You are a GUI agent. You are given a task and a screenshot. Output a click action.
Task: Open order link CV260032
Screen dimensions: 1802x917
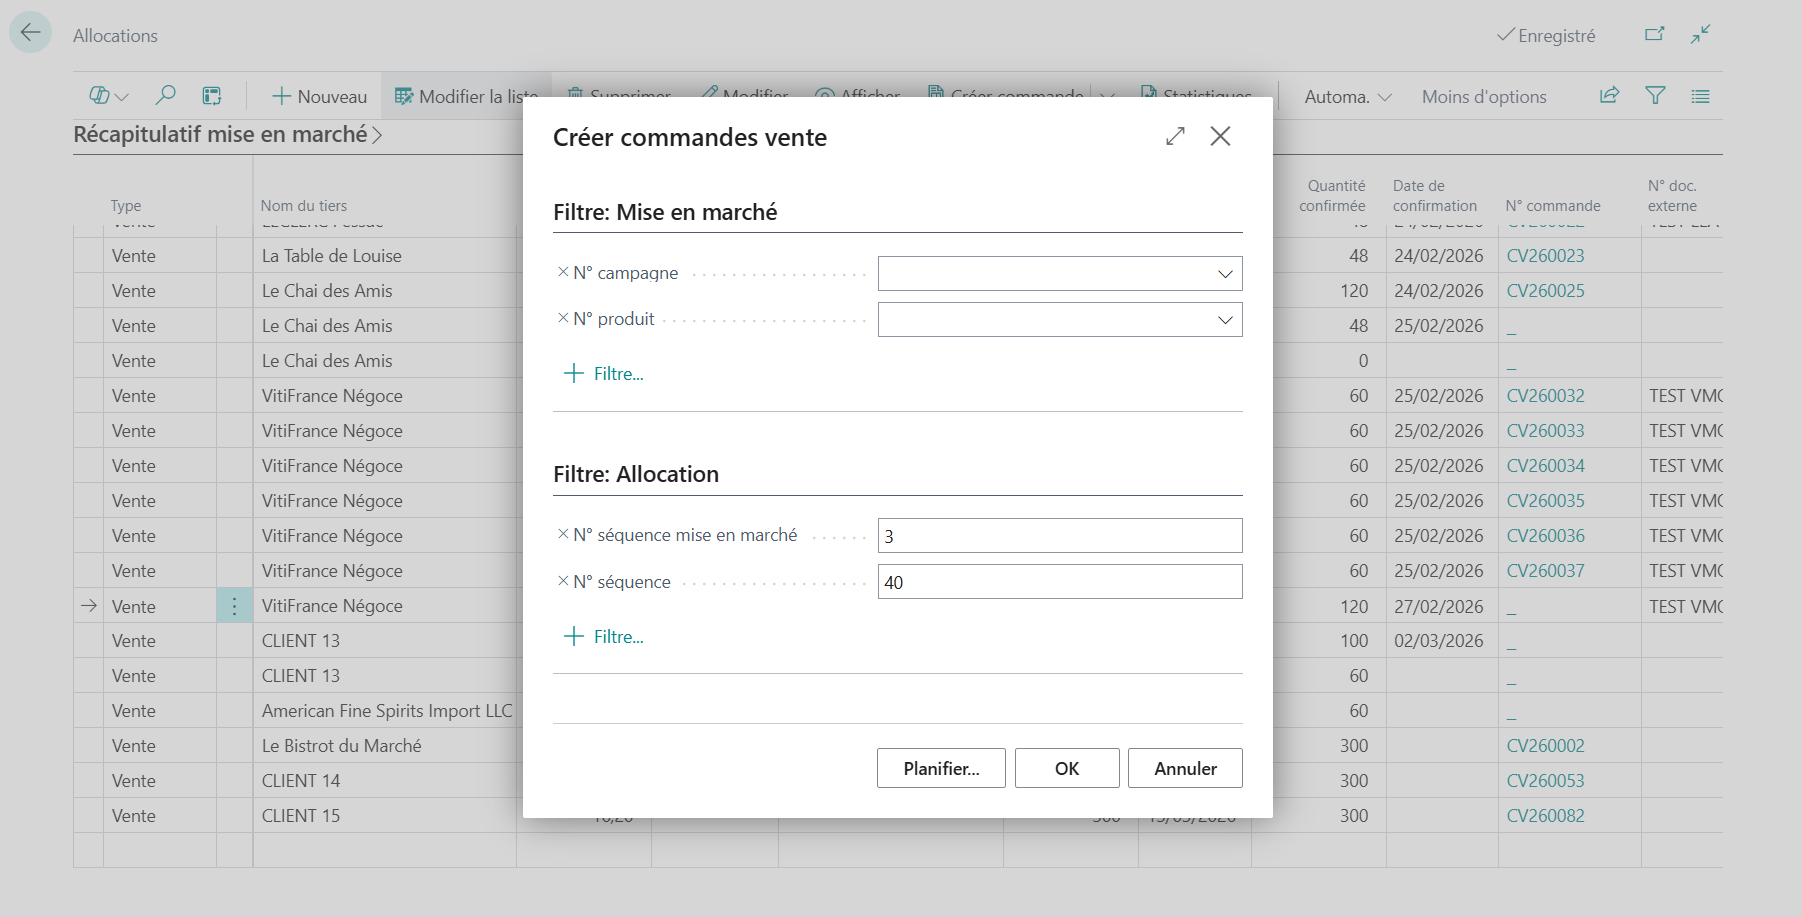[x=1545, y=396]
